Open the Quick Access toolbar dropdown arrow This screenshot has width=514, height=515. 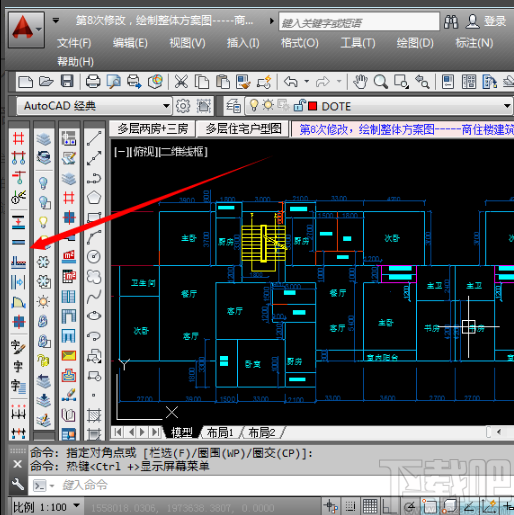[x=56, y=21]
